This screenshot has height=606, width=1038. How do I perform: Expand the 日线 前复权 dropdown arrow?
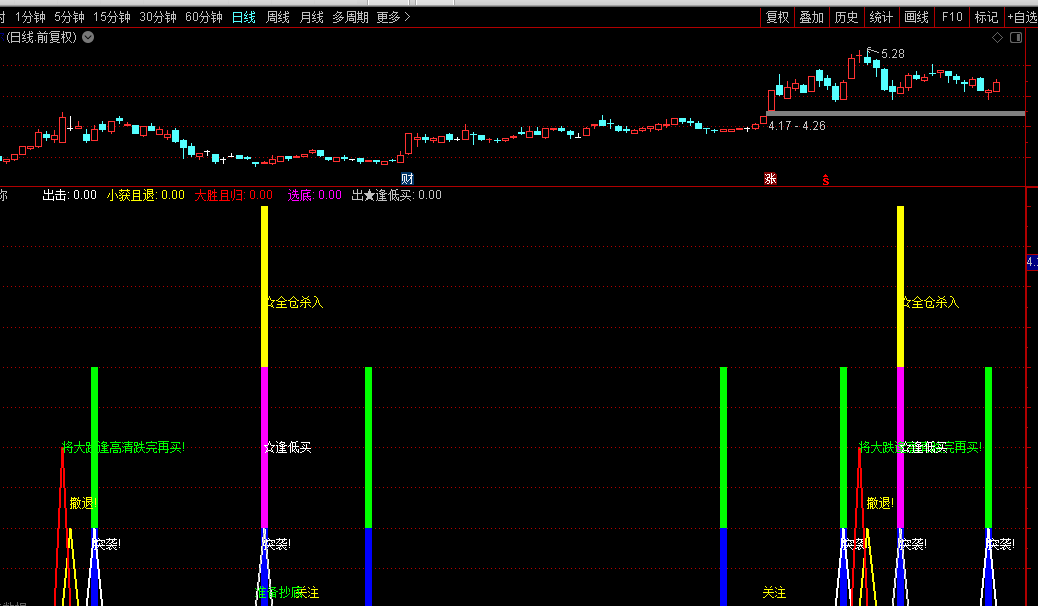(88, 38)
